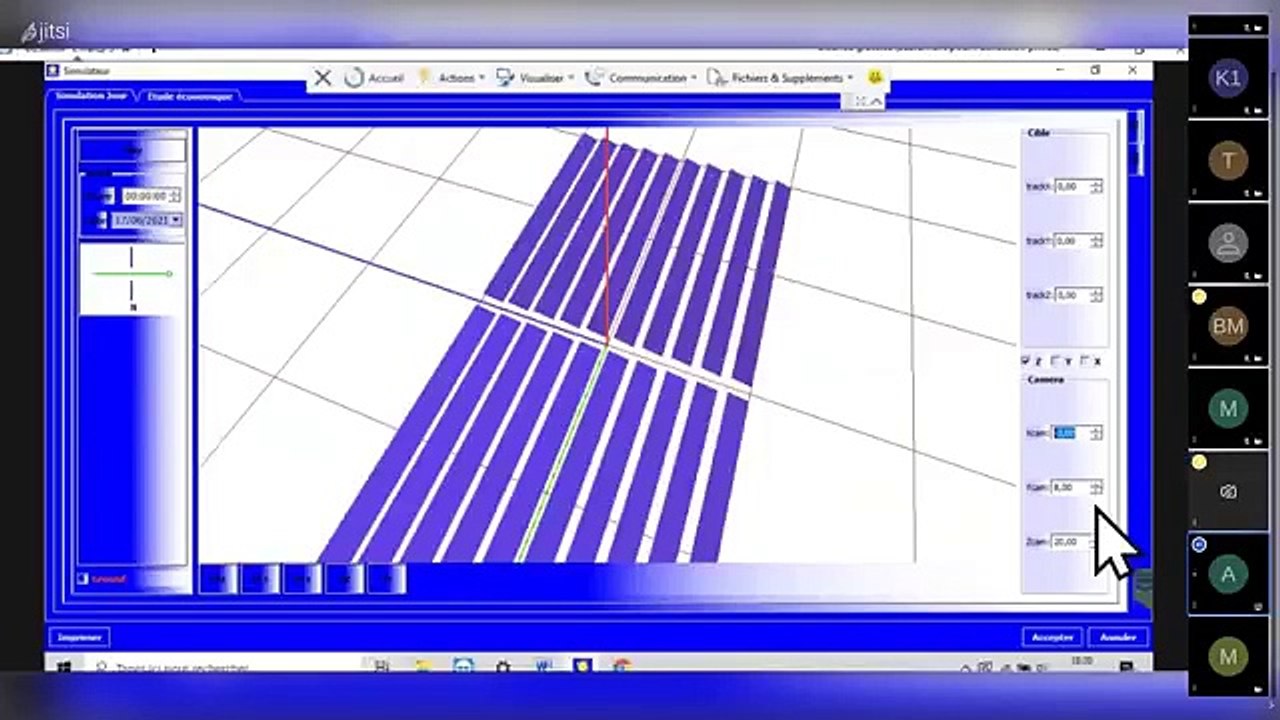
Task: Click the track0 spinner arrows
Action: [x=1096, y=186]
